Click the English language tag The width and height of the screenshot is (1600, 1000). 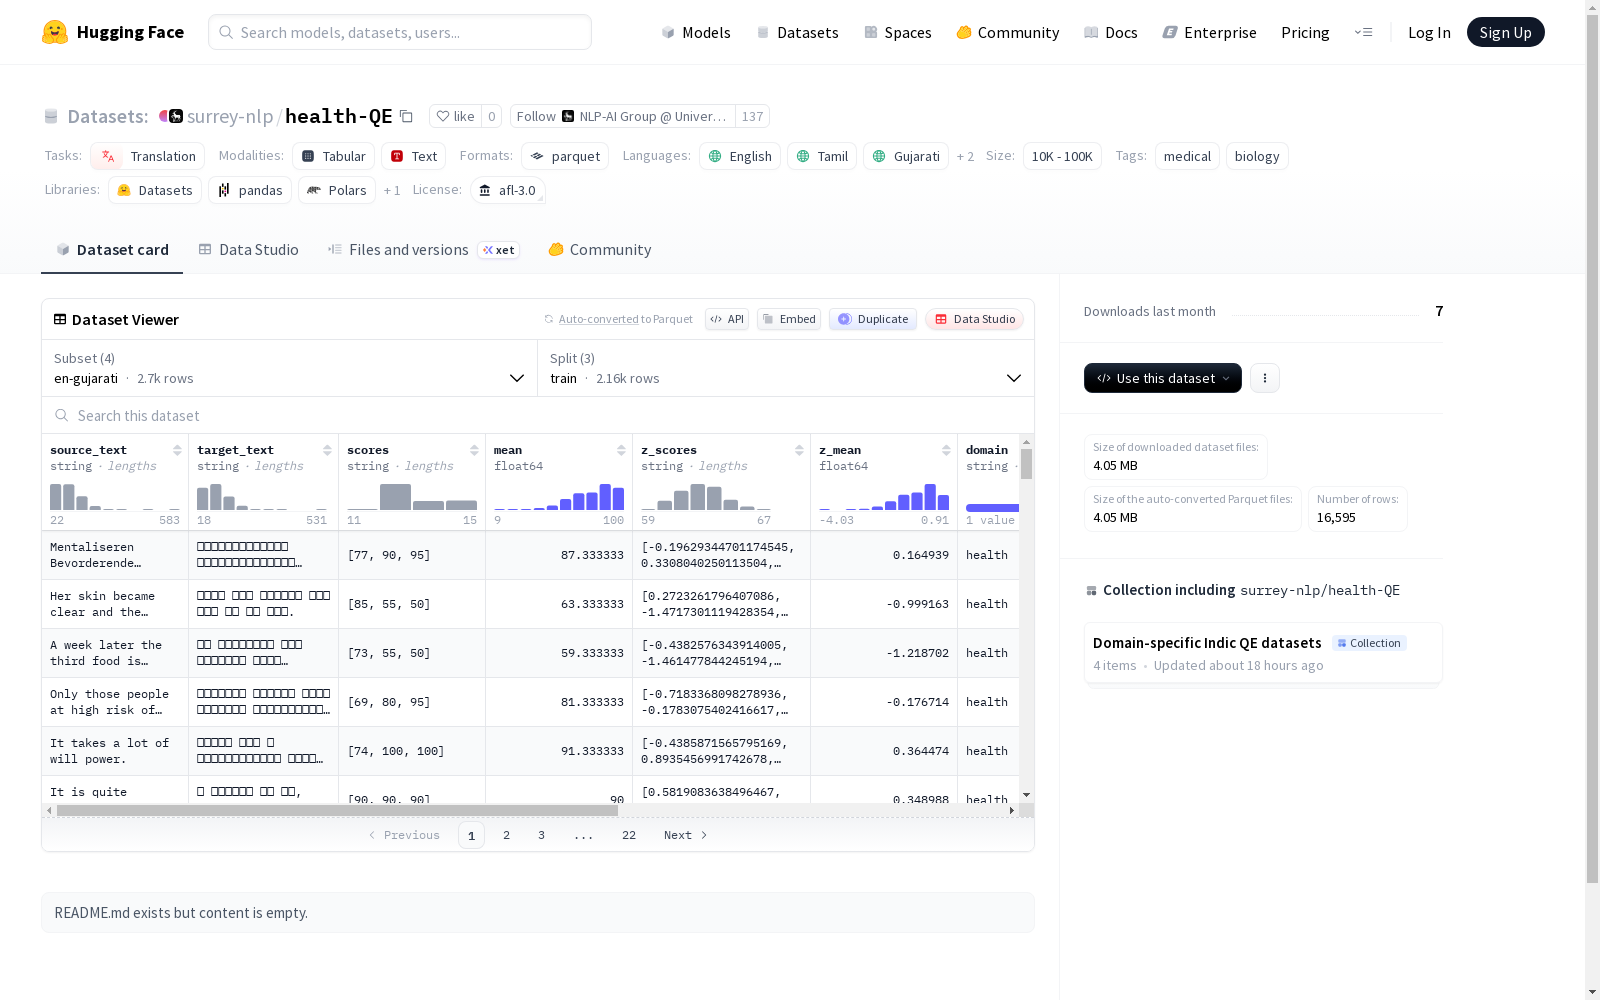(740, 156)
